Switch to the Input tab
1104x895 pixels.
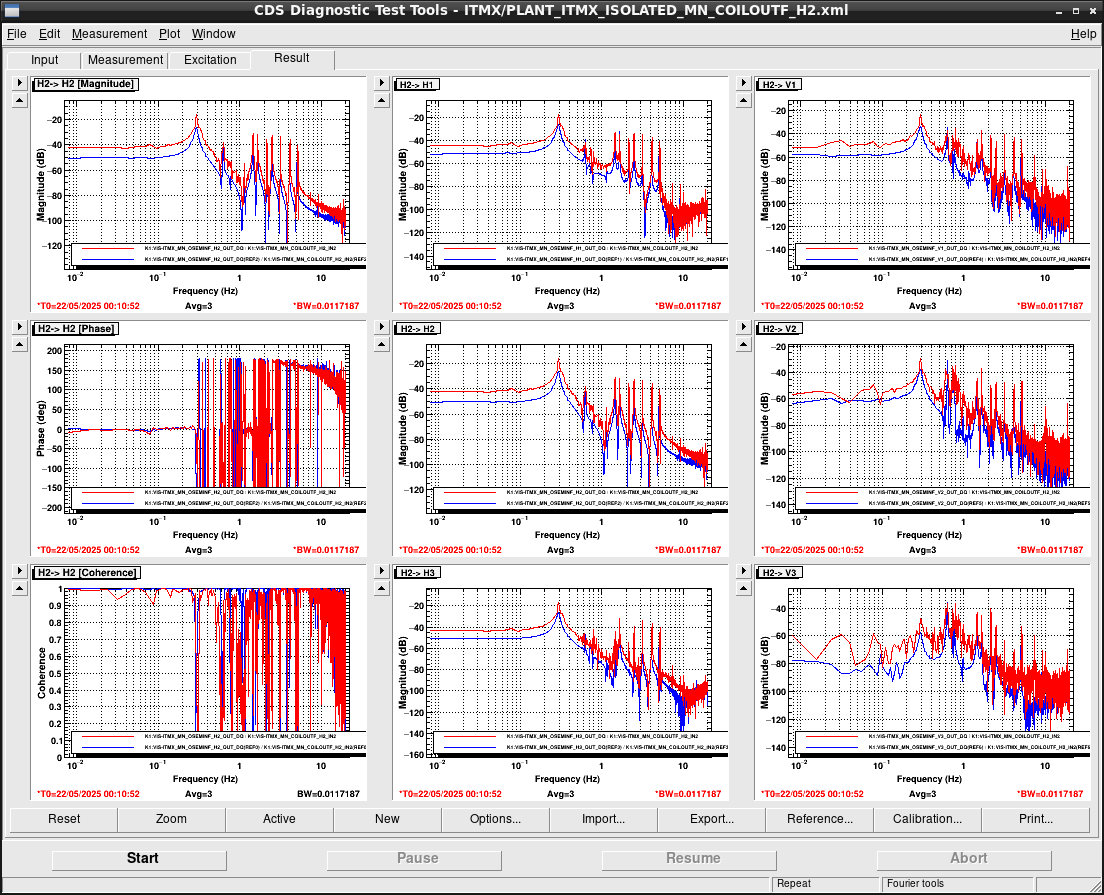point(44,60)
